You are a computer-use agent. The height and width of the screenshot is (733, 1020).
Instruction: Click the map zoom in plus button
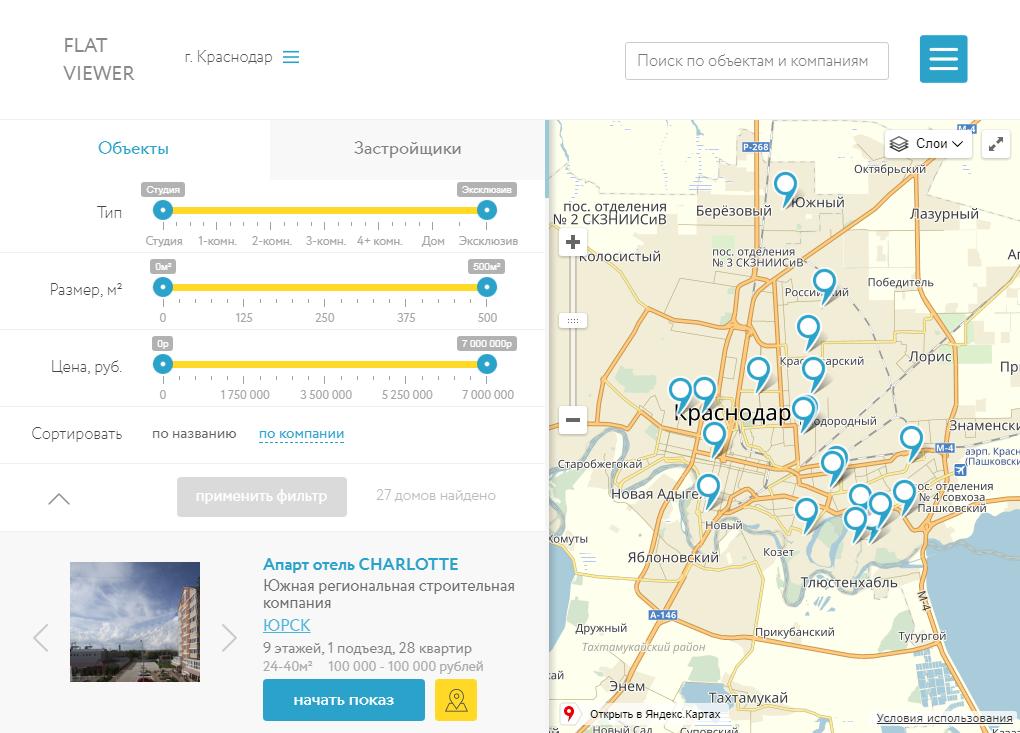click(573, 243)
